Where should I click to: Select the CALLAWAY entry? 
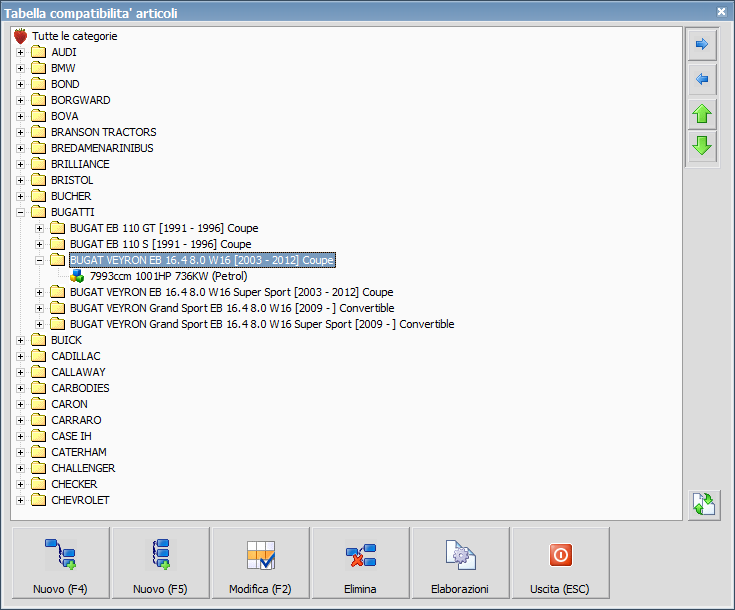click(78, 372)
